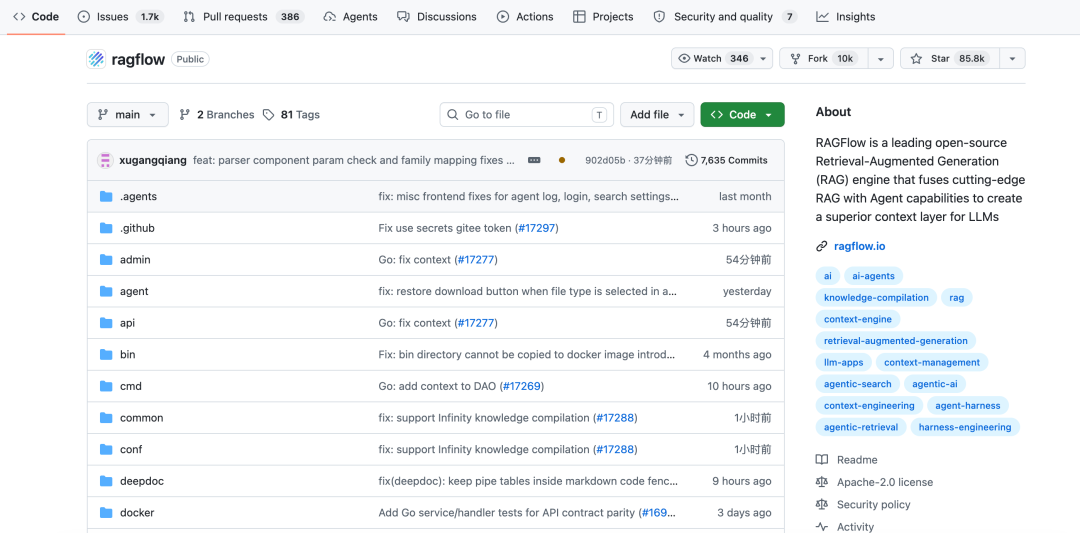Open the Insights tab
Image resolution: width=1080 pixels, height=533 pixels.
click(x=845, y=17)
